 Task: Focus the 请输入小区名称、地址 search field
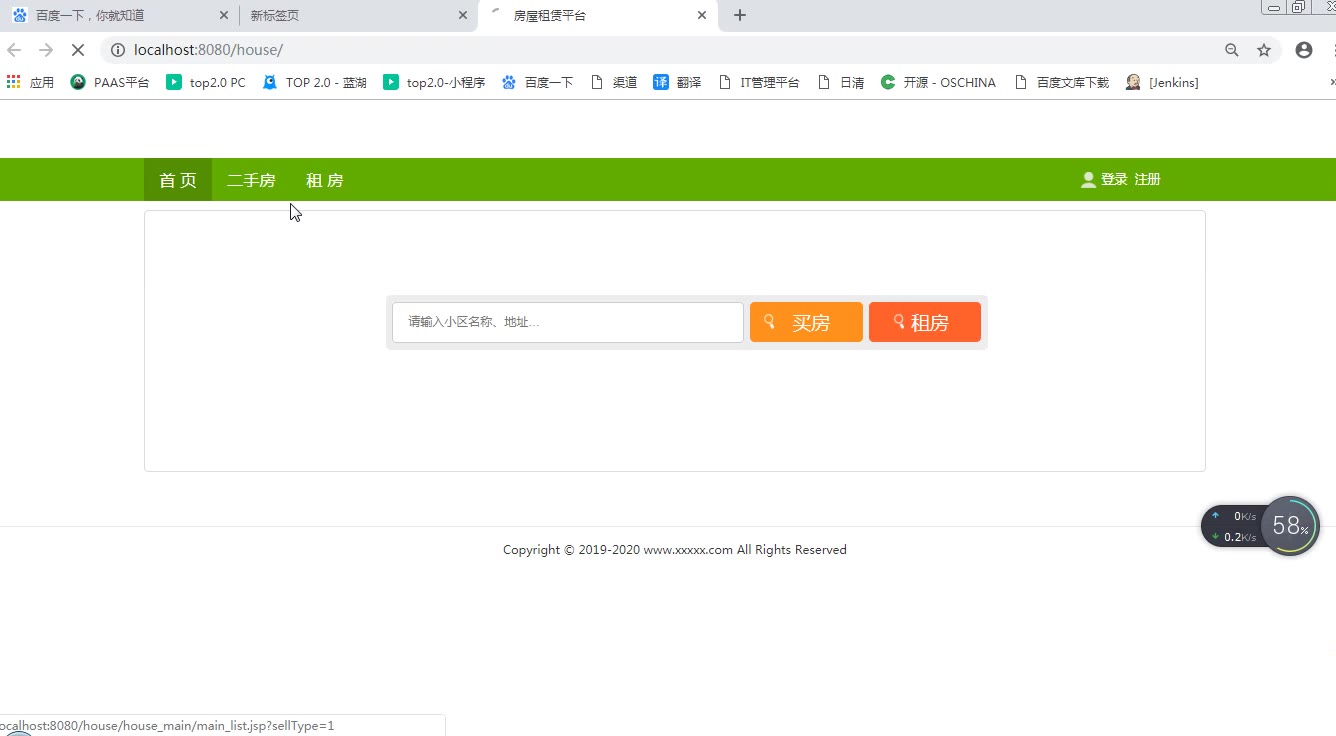568,322
